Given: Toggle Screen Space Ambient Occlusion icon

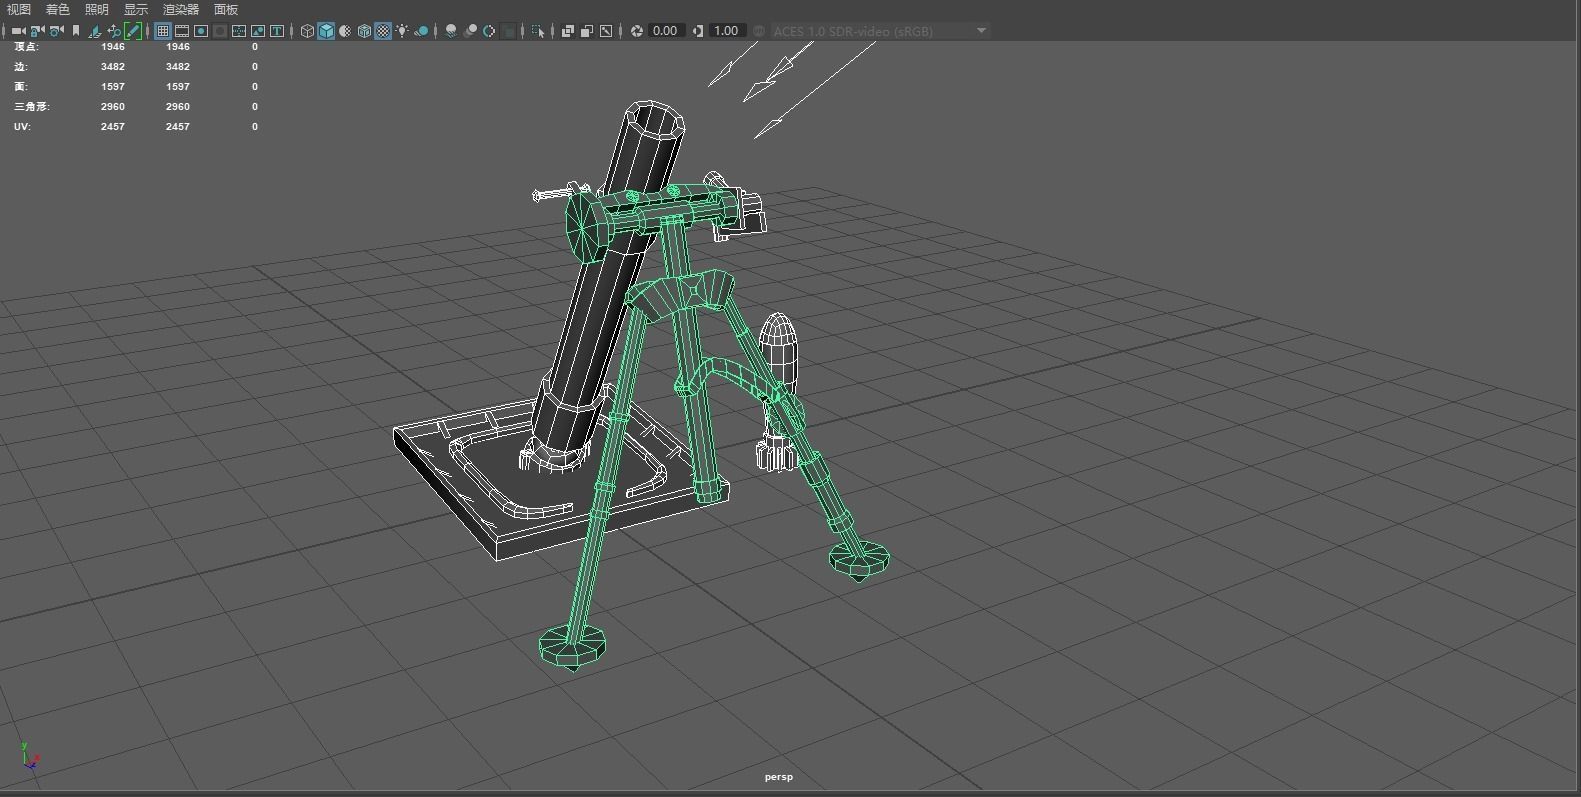Looking at the screenshot, I should pyautogui.click(x=451, y=31).
